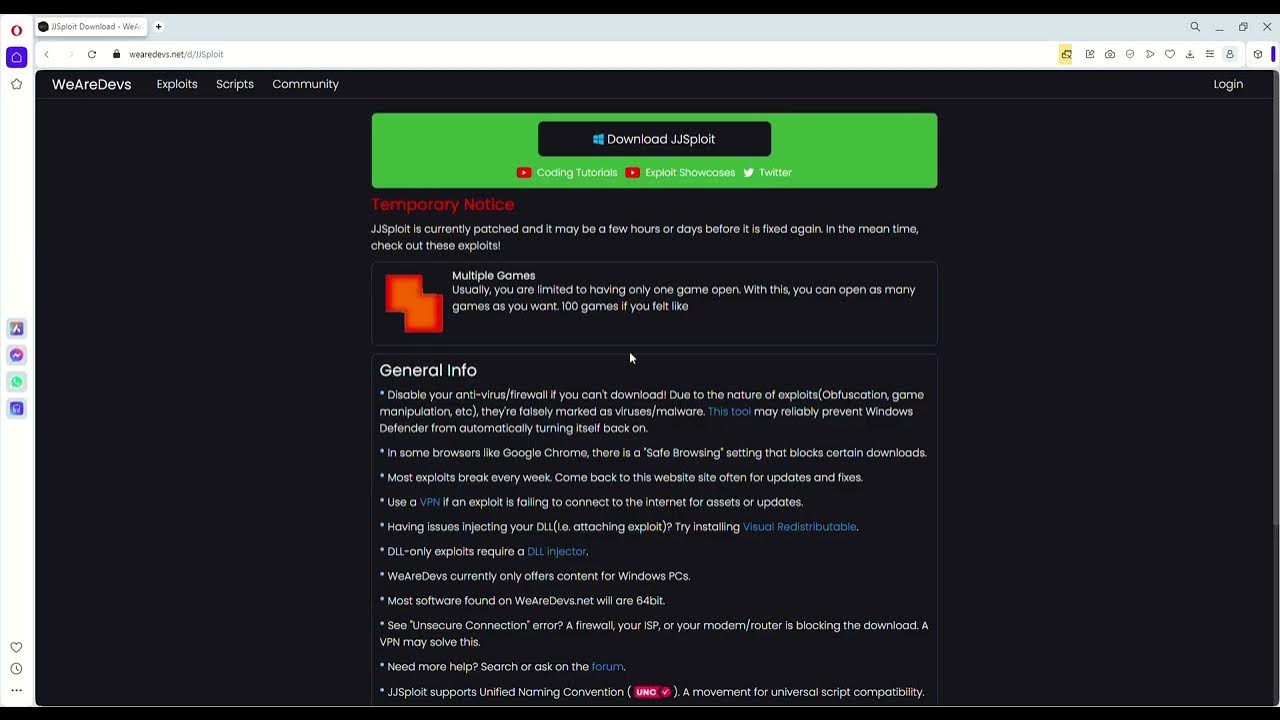Click the page vertical scrollbar
The image size is (1280, 720).
pos(1274,300)
